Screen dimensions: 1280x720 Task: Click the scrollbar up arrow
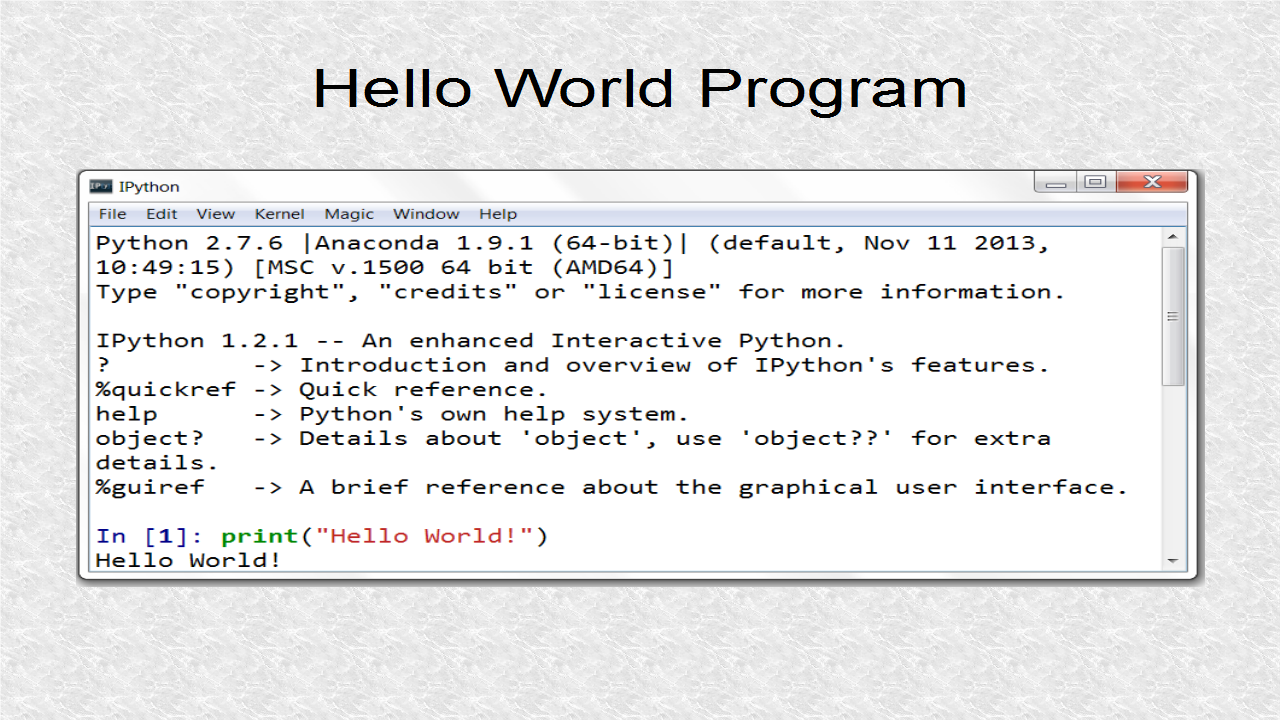1171,237
